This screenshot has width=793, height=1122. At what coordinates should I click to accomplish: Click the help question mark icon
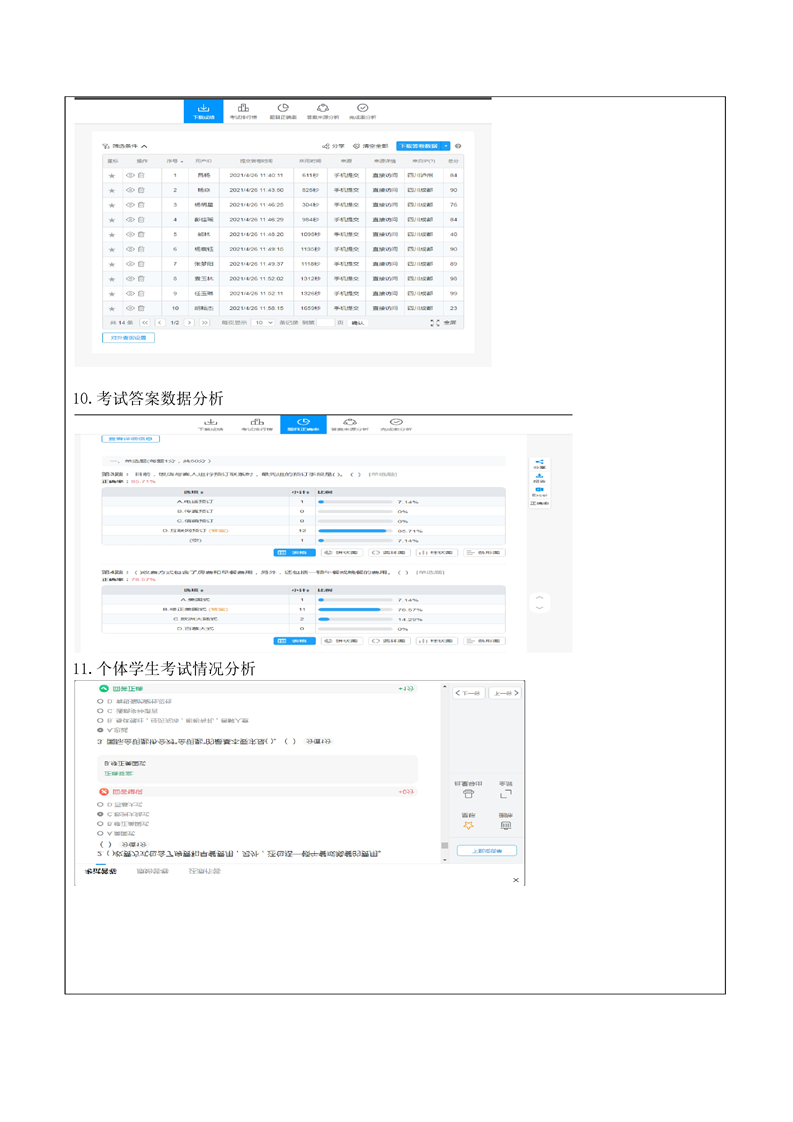coord(459,146)
